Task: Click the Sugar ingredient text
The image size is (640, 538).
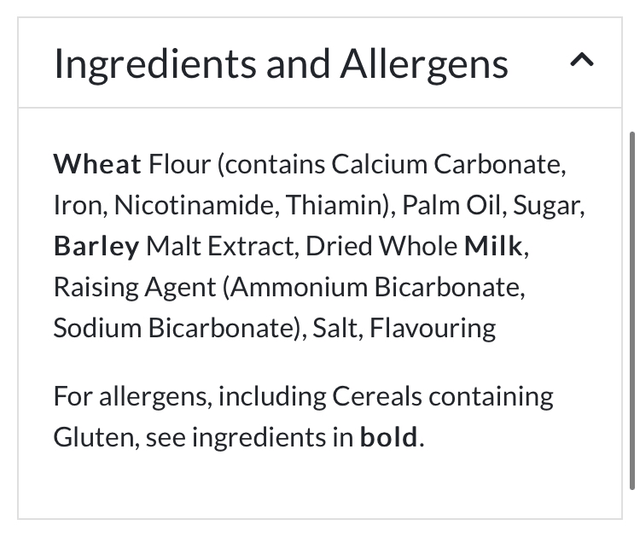Action: [x=549, y=205]
